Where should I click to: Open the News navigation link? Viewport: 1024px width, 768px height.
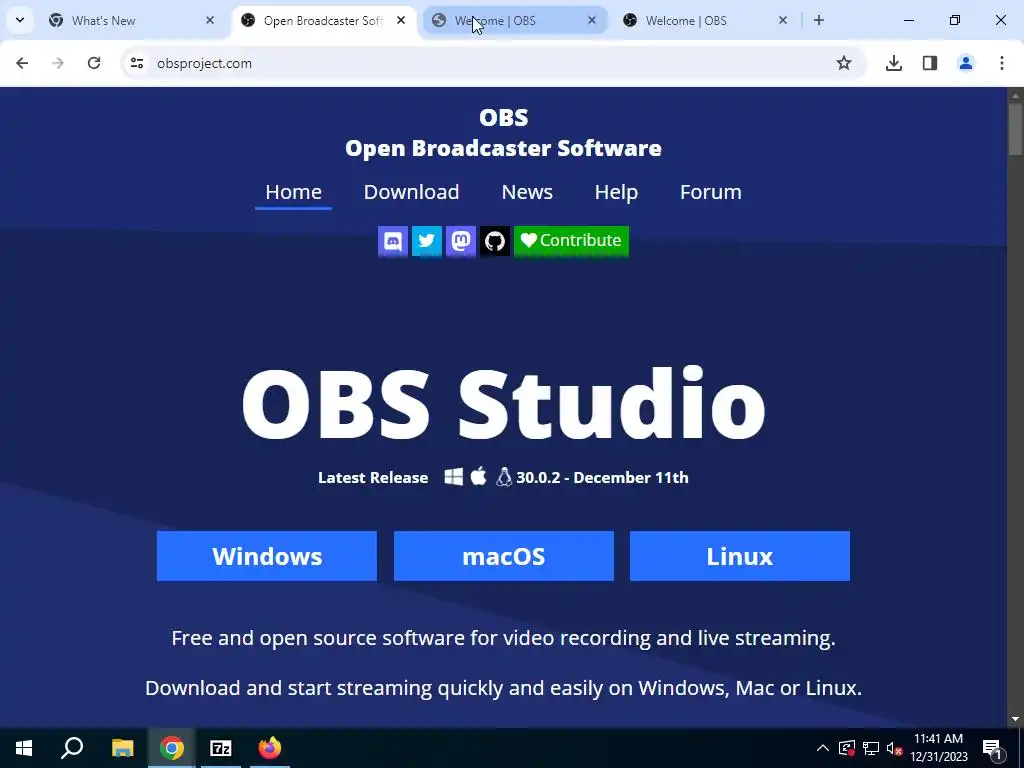[527, 192]
